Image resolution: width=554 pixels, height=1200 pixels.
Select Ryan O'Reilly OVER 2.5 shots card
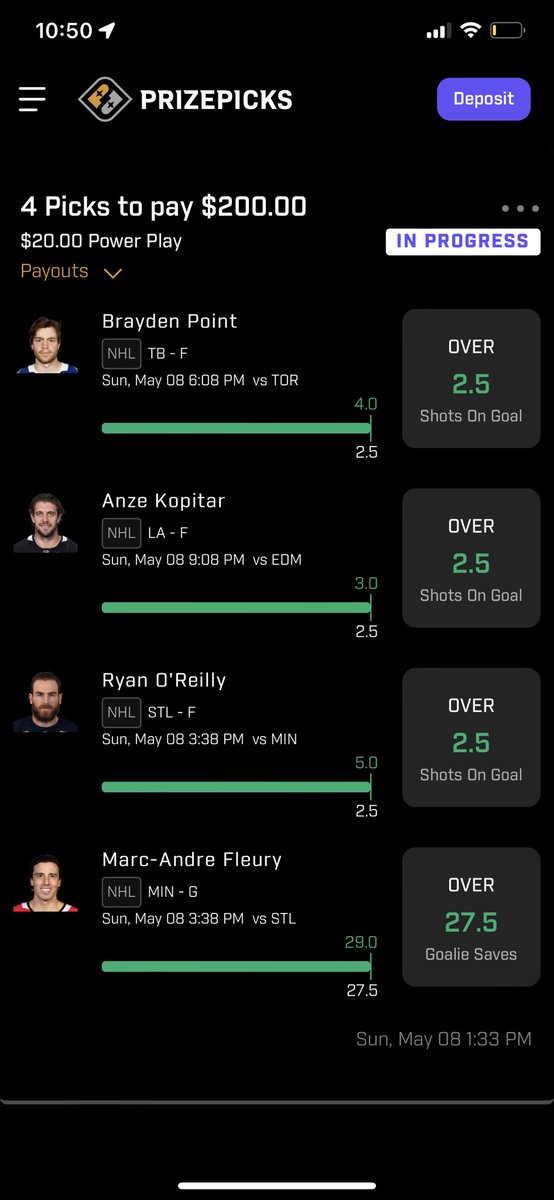471,737
